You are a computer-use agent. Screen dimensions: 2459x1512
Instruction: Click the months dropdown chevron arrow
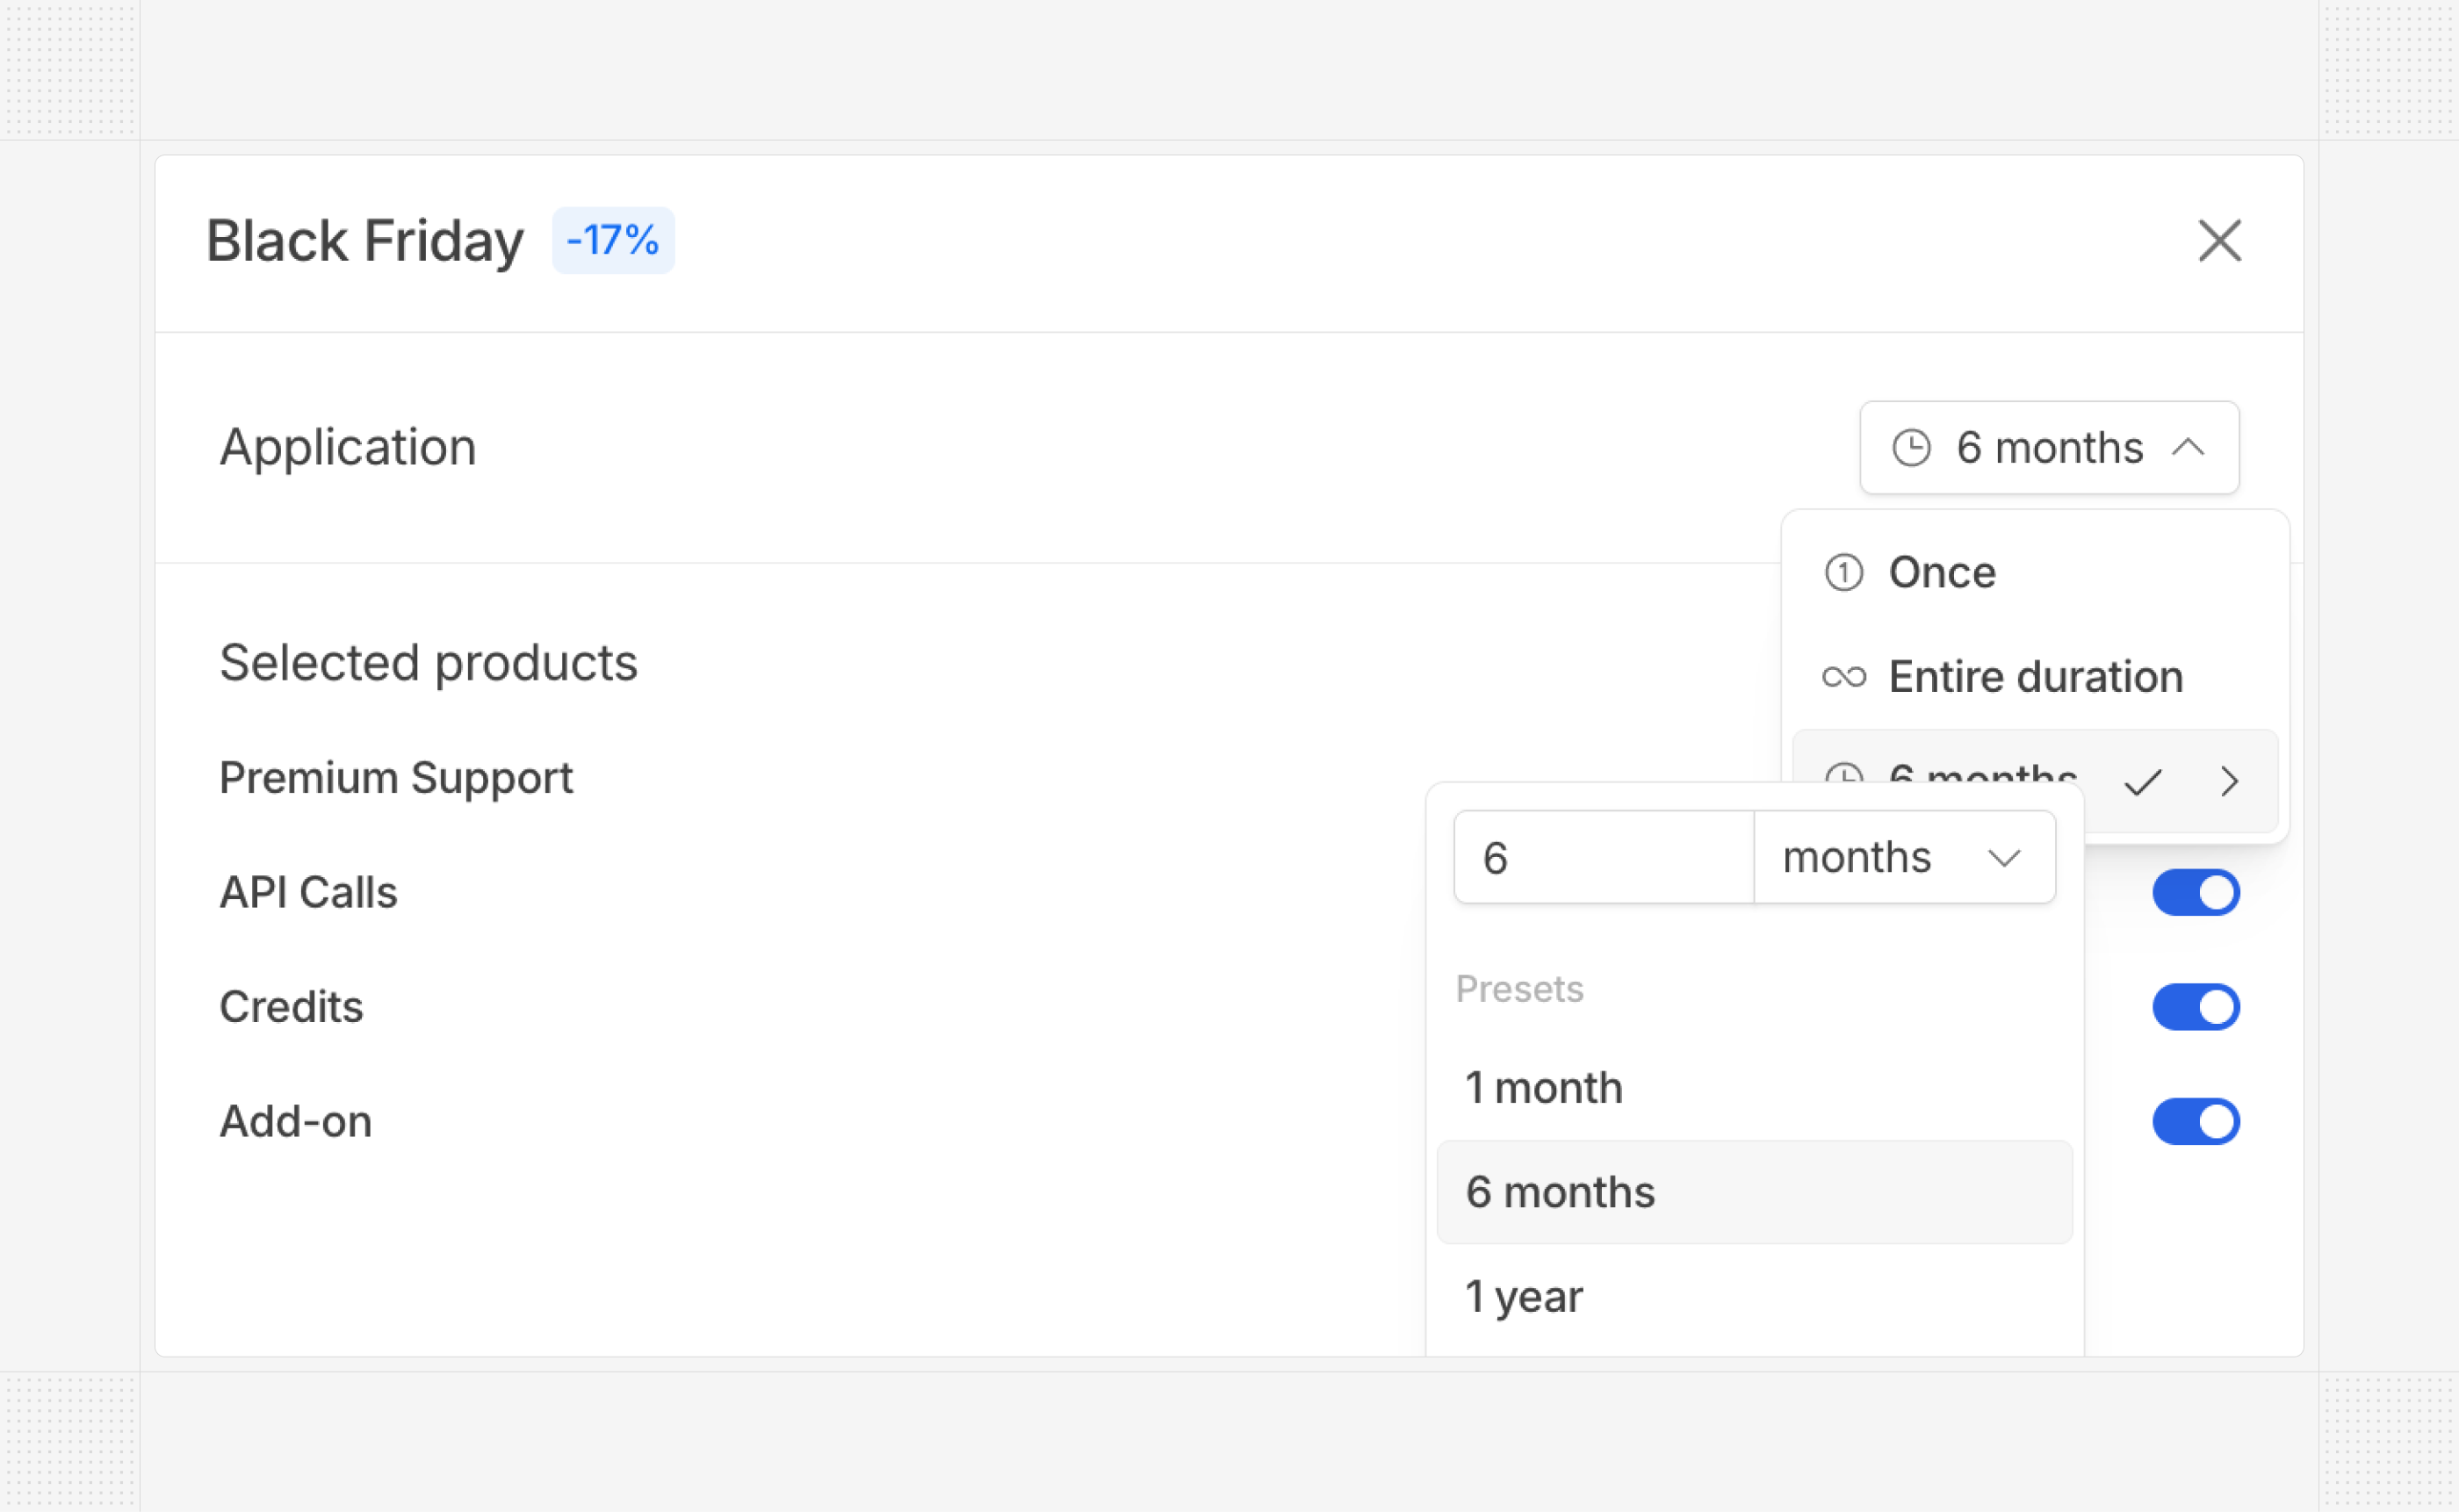pos(2004,858)
